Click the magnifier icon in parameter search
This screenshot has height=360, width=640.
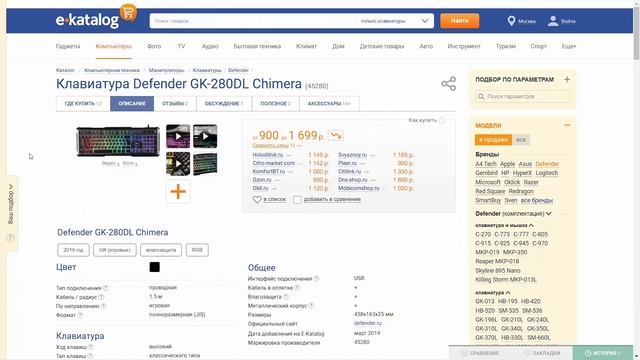[481, 96]
